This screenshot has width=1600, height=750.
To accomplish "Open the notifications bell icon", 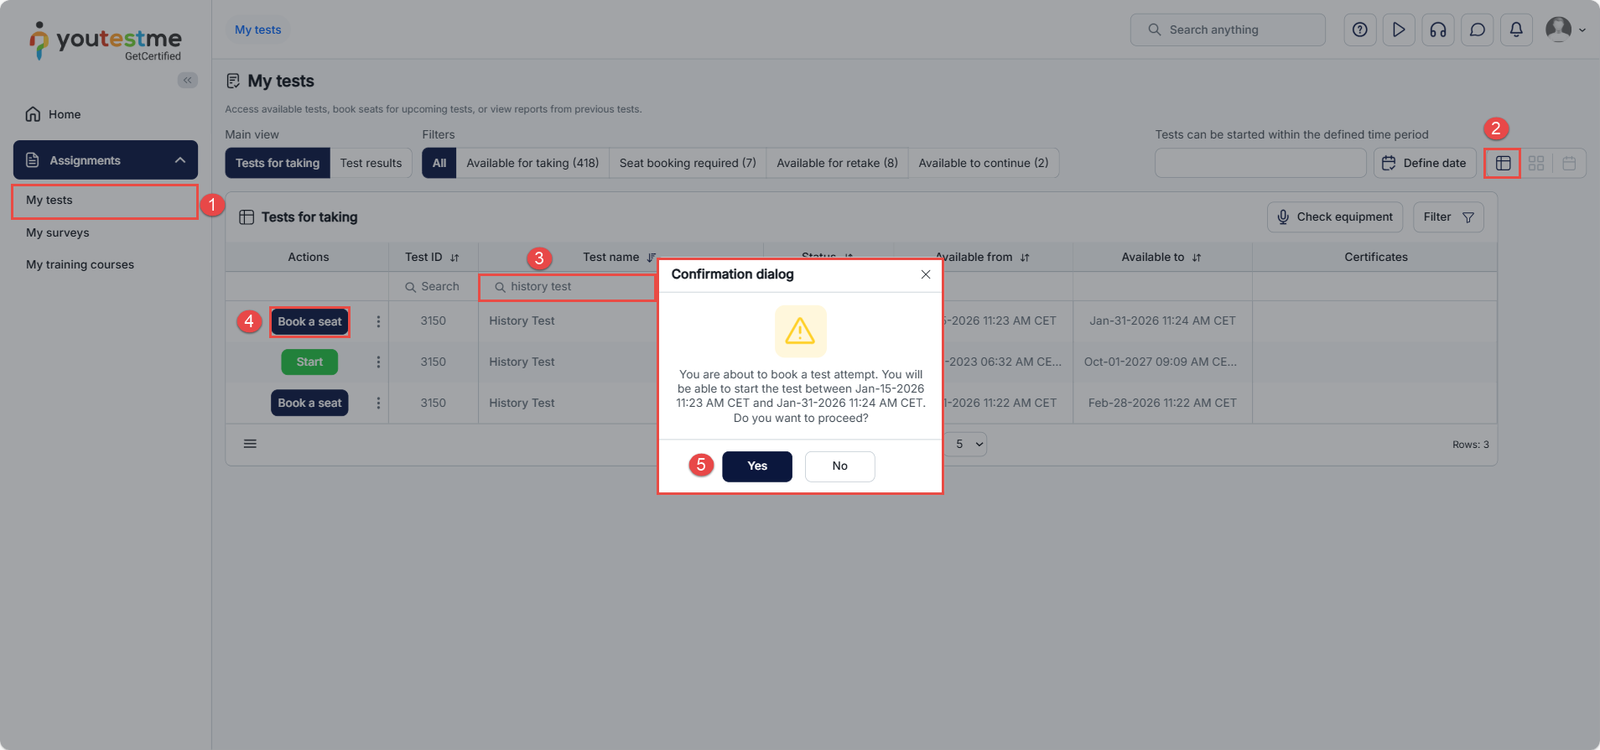I will click(1516, 30).
